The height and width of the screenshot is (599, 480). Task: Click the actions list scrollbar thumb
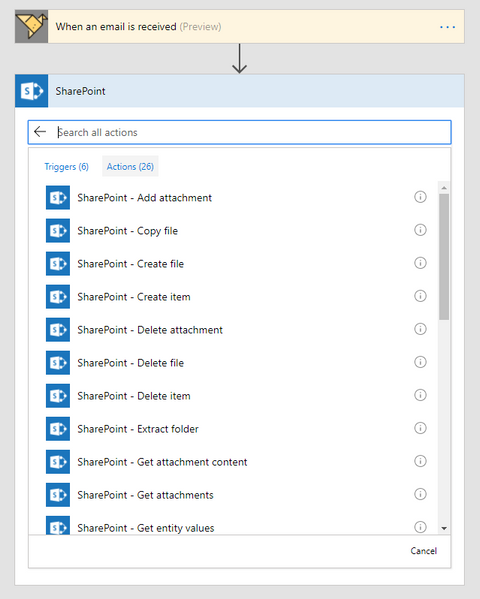click(444, 257)
